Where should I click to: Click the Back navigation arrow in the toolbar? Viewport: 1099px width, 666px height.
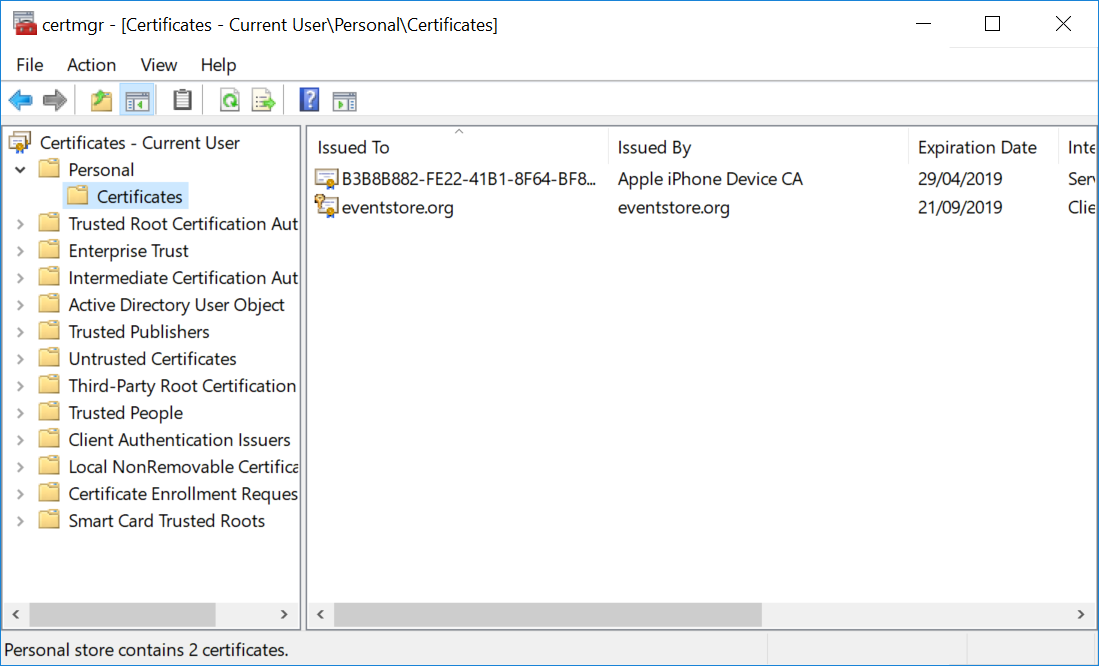[x=20, y=99]
